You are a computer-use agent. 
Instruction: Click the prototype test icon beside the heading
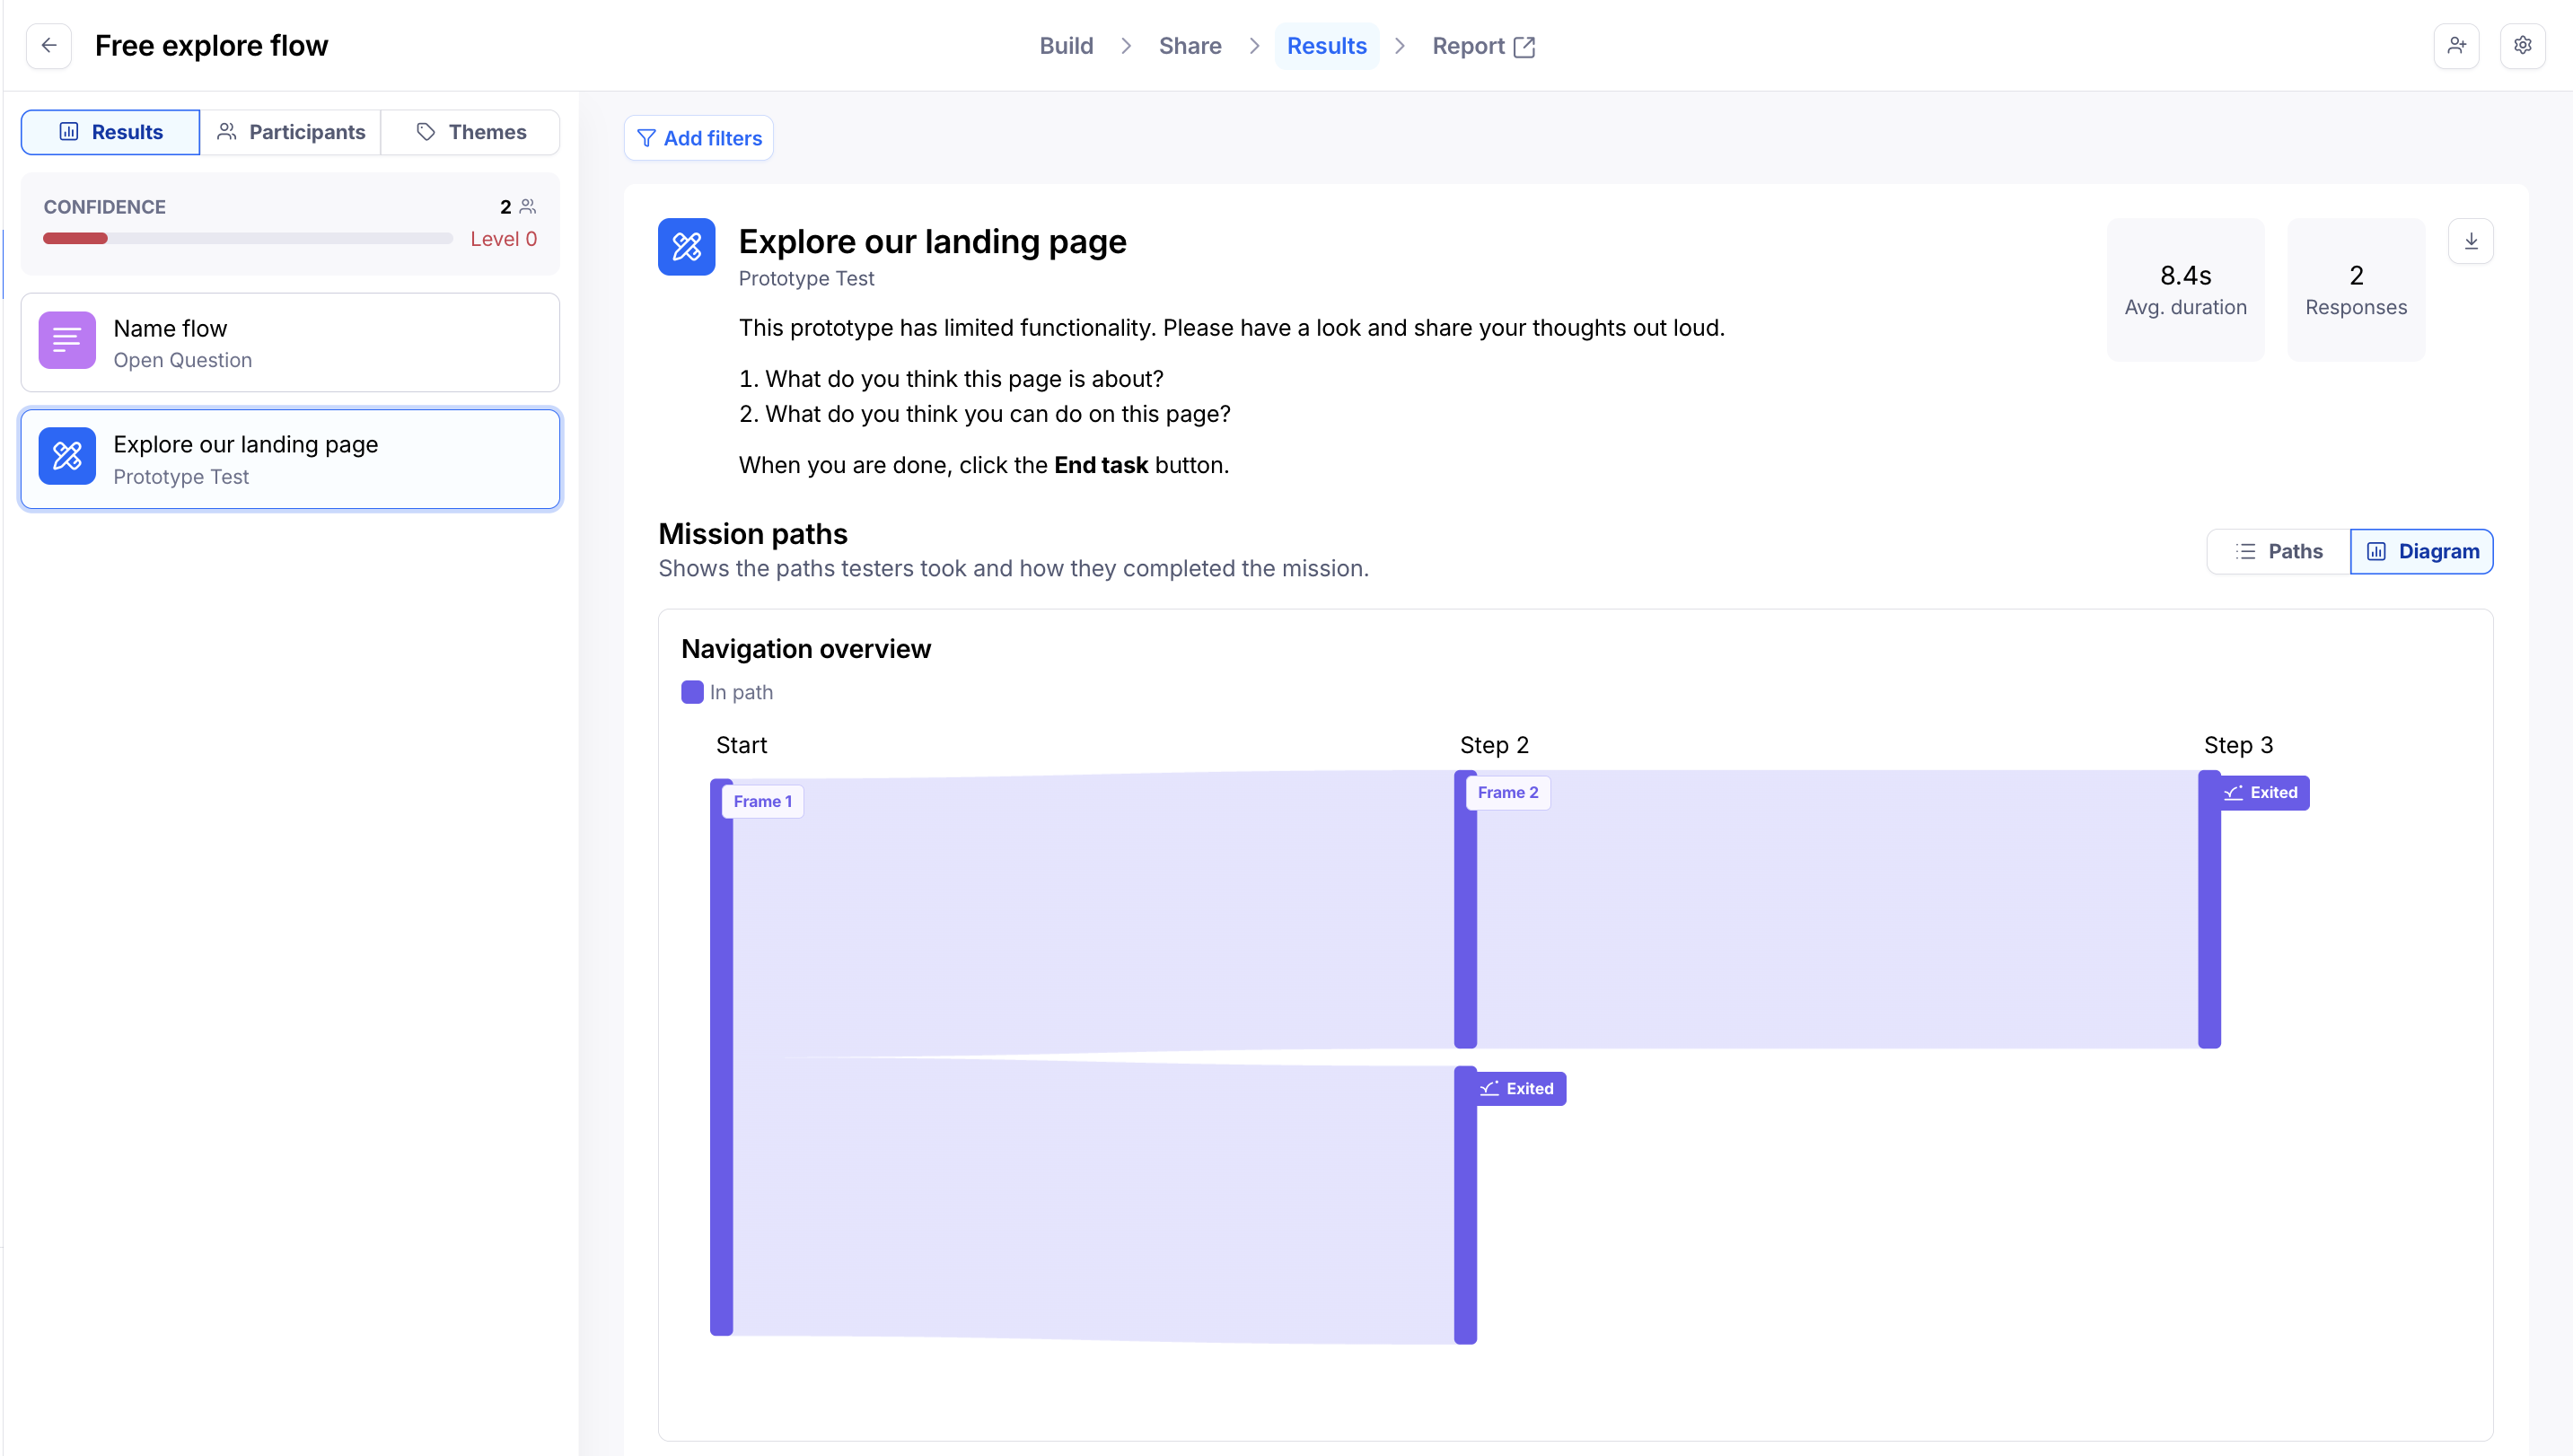click(686, 247)
